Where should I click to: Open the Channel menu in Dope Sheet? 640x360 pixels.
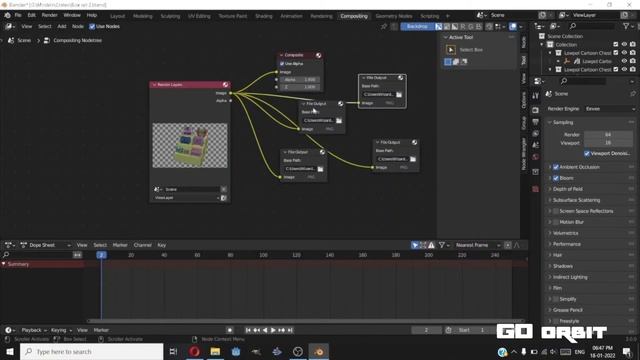click(x=142, y=245)
